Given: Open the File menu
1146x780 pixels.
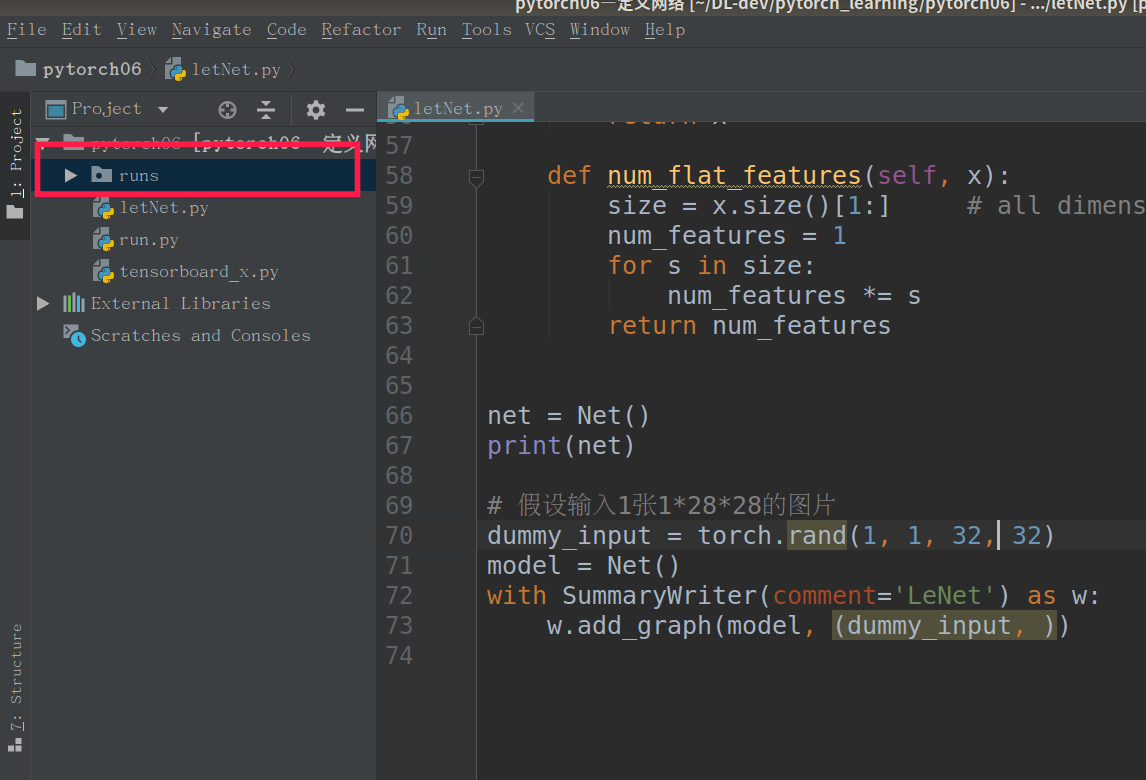Looking at the screenshot, I should coord(27,30).
